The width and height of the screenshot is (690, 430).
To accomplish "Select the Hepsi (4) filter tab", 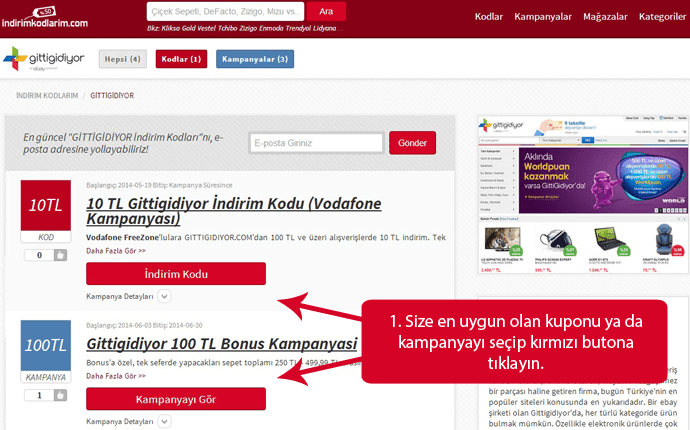I will click(122, 60).
